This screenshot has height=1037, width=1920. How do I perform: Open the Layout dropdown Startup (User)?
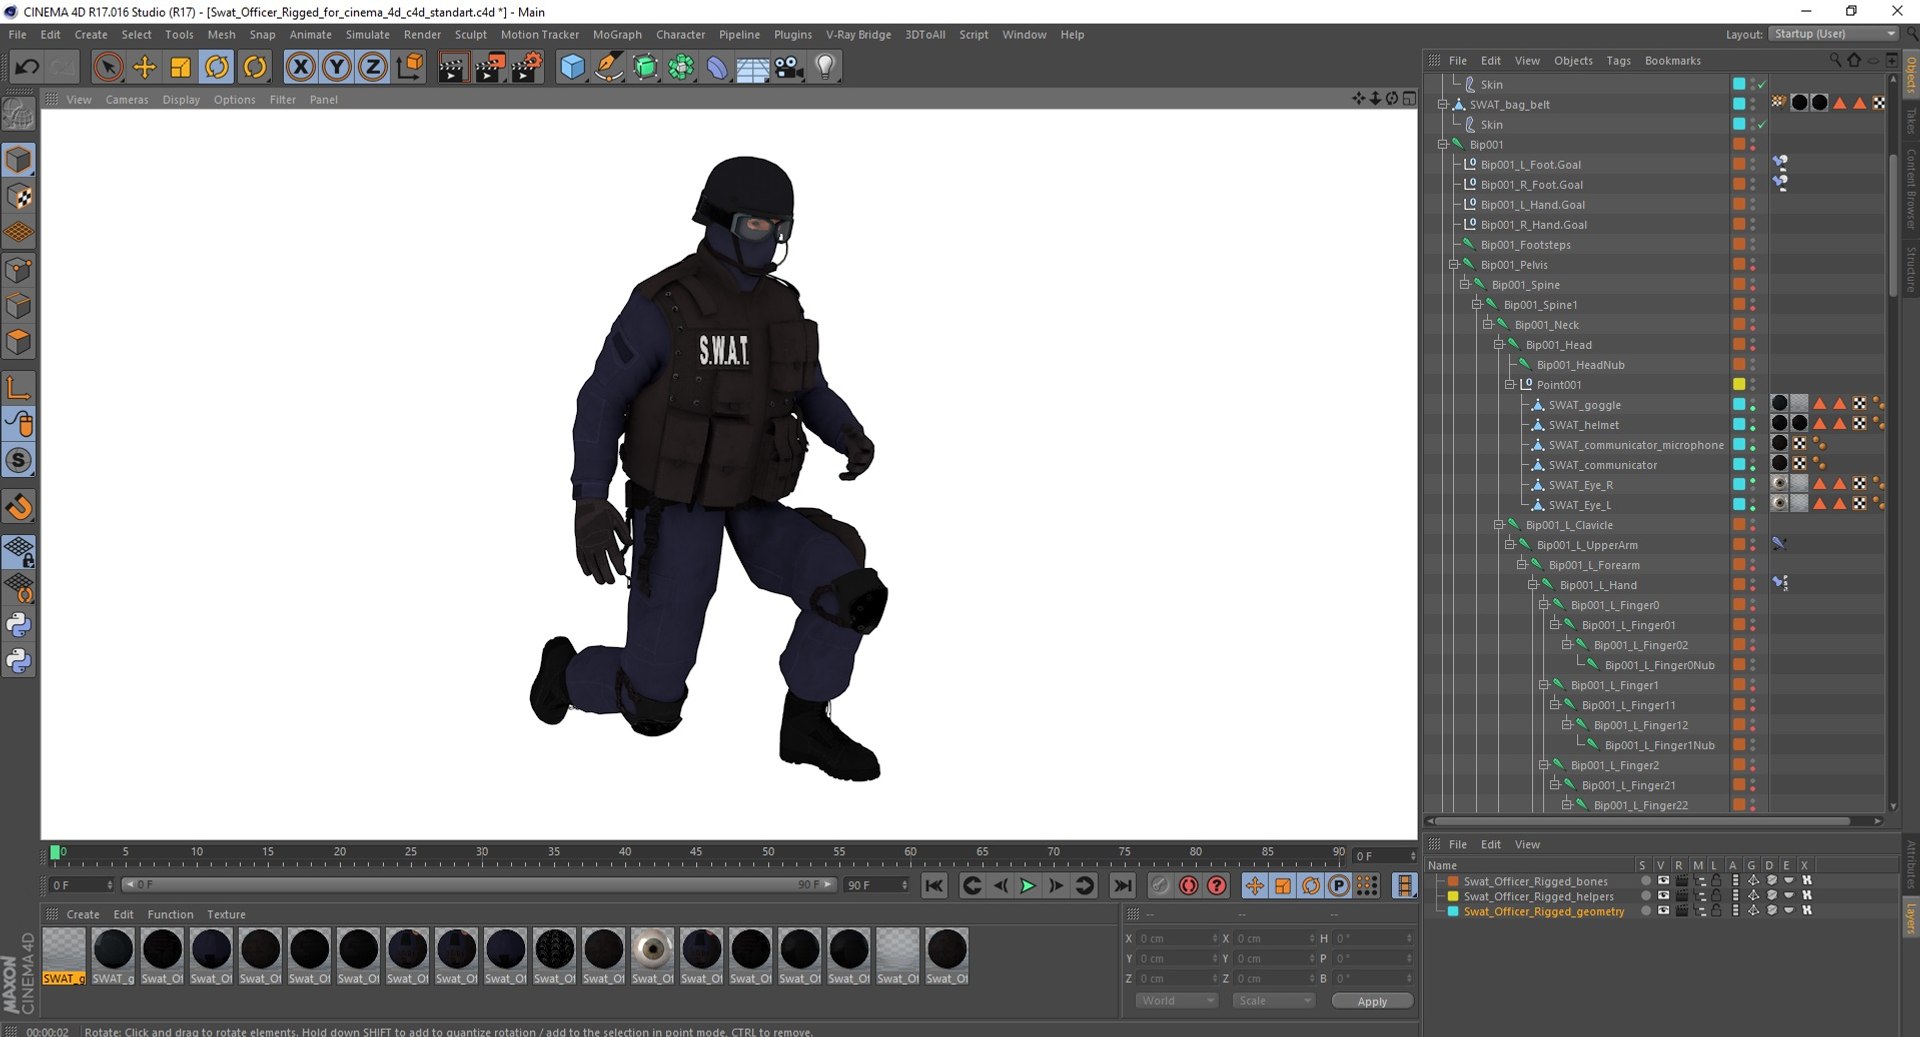coord(1833,34)
